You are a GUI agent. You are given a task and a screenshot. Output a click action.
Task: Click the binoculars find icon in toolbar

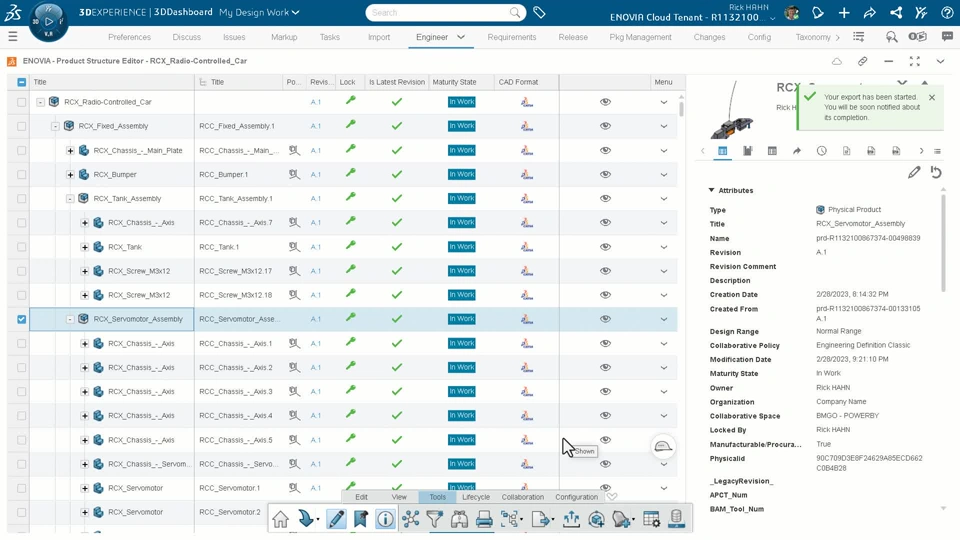tap(459, 519)
